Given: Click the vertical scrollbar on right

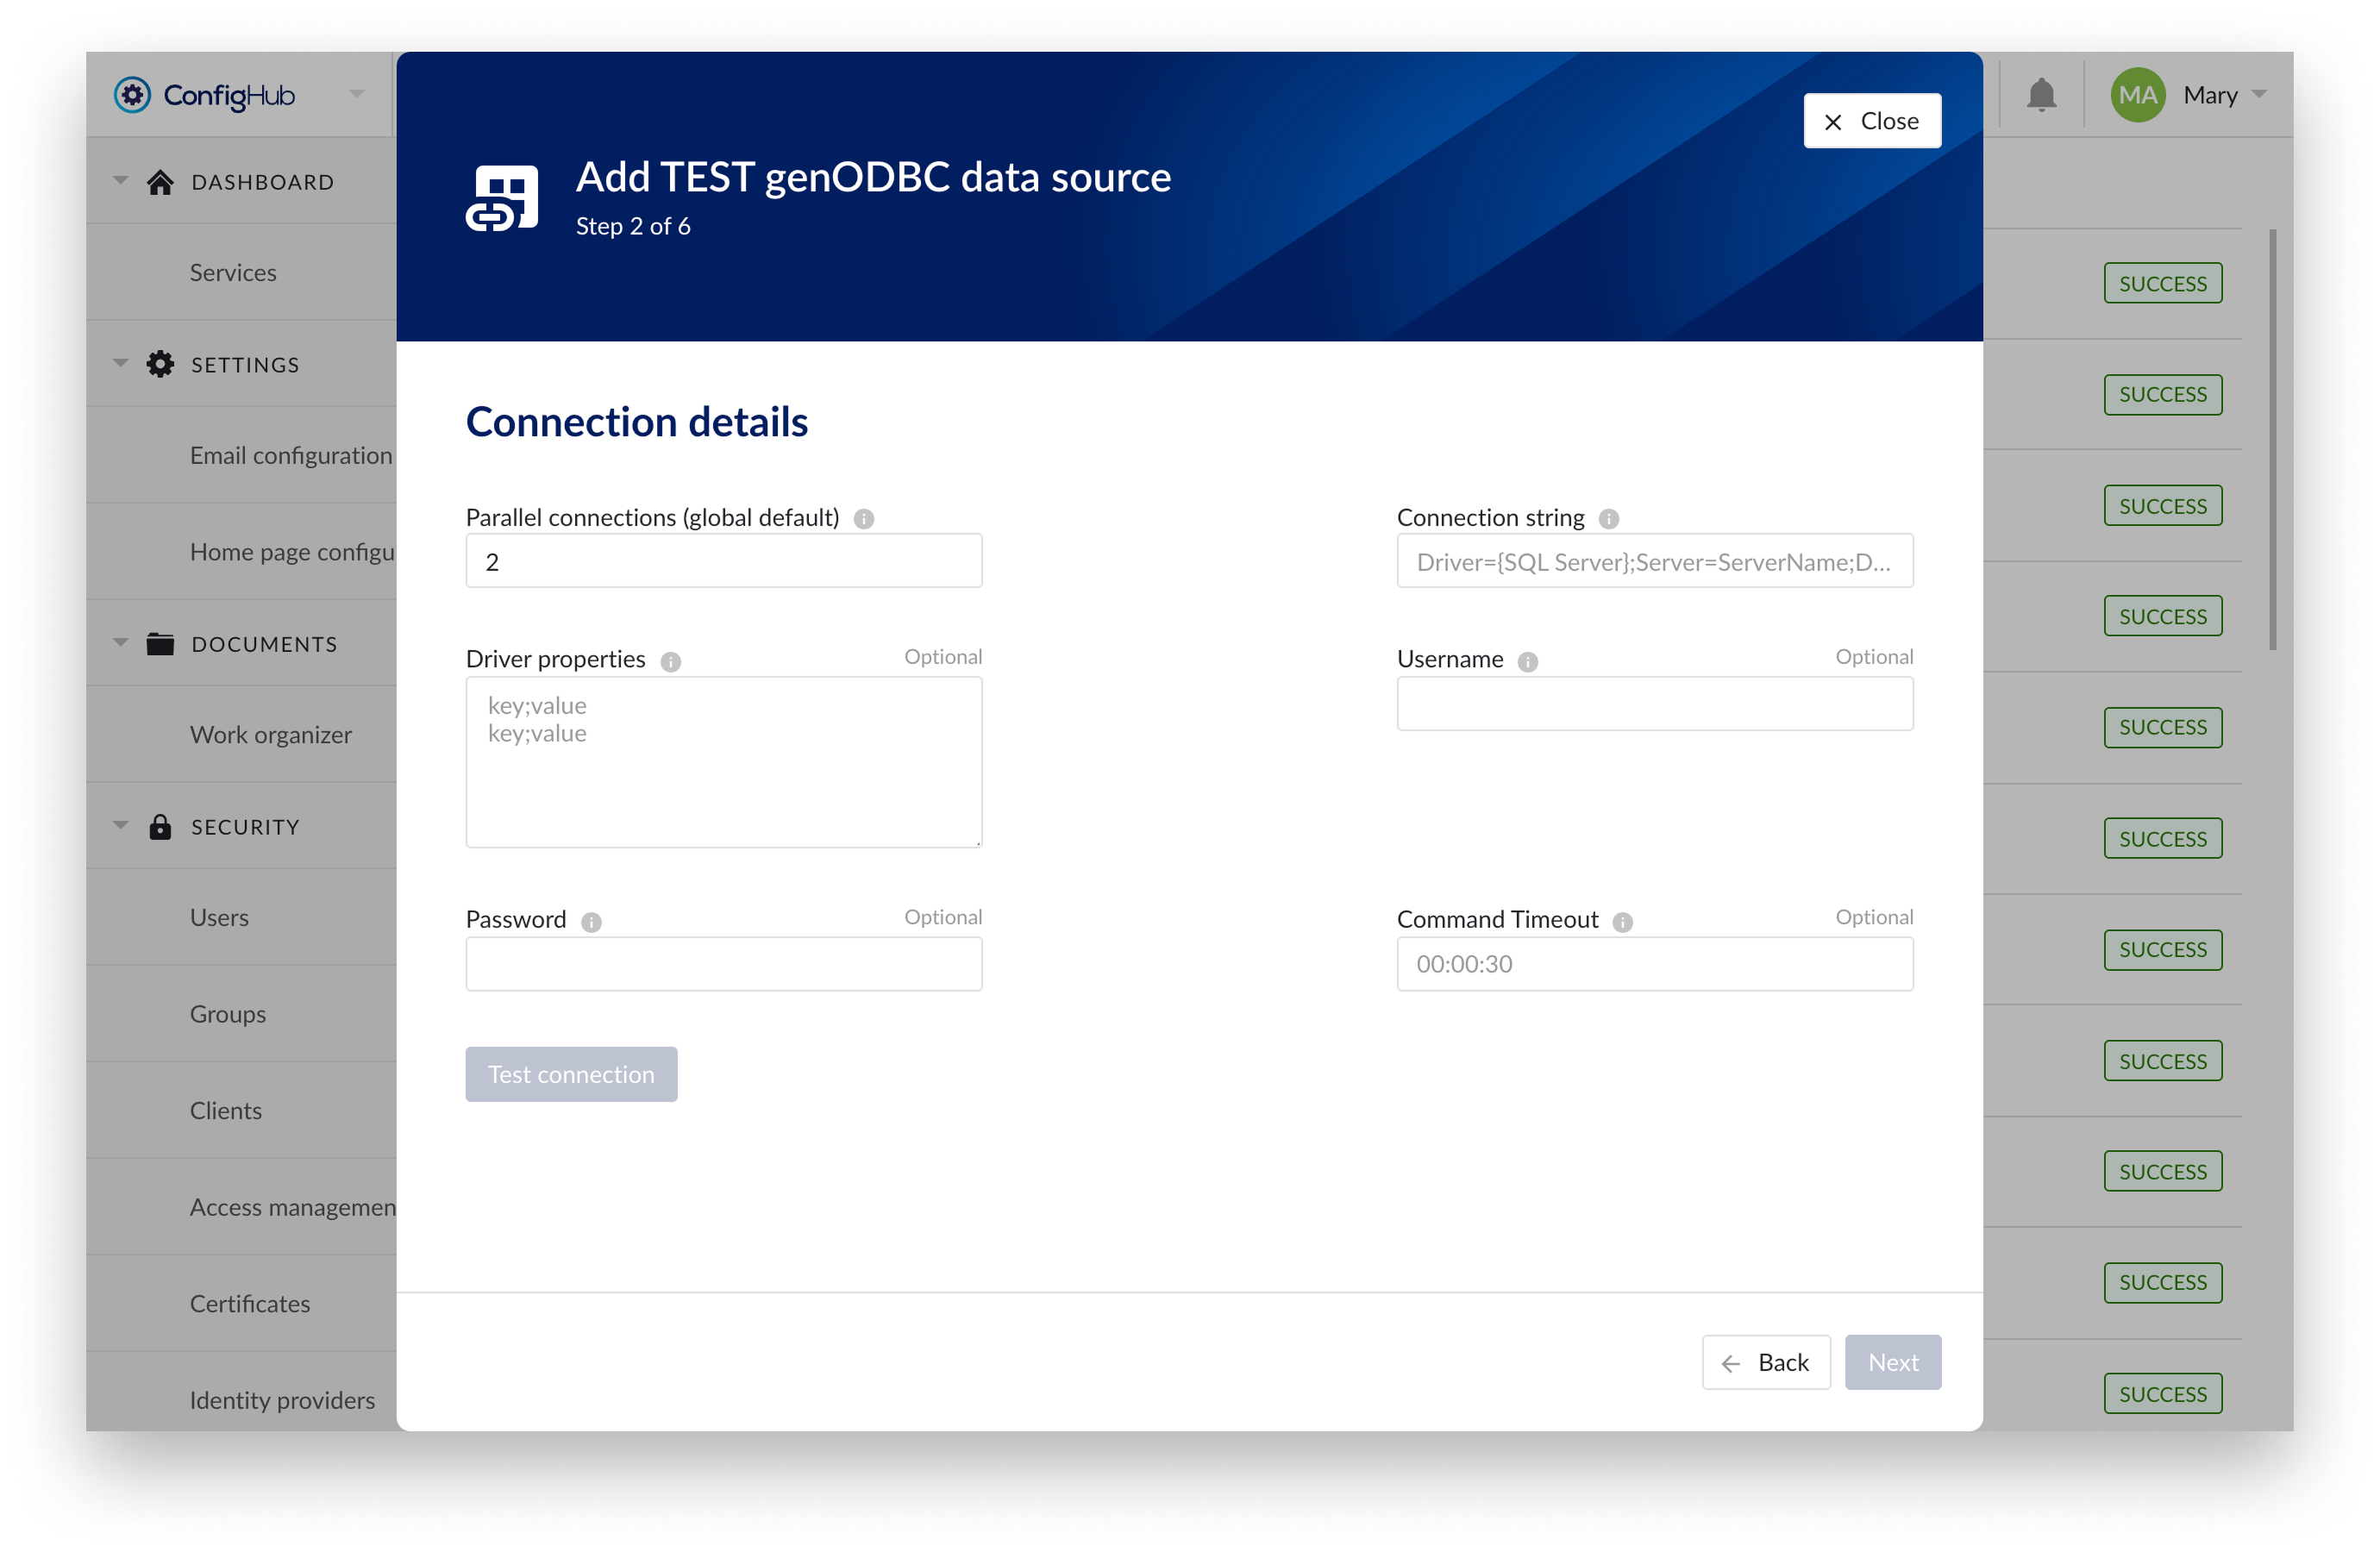Looking at the screenshot, I should tap(2272, 440).
